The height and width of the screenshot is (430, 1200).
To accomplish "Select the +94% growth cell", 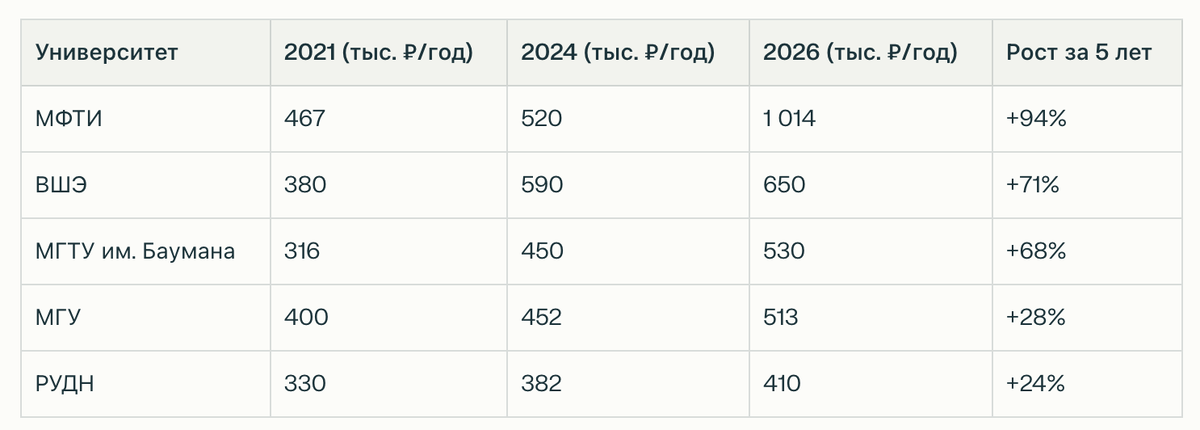I will [1036, 119].
